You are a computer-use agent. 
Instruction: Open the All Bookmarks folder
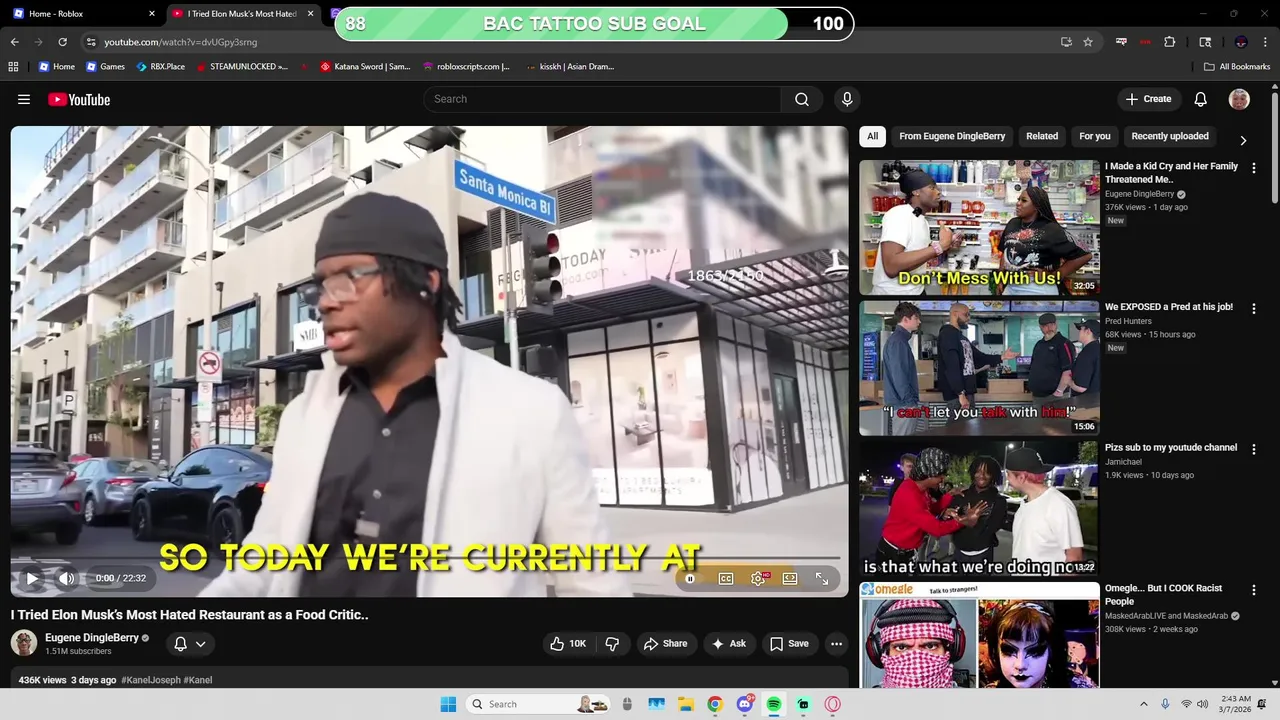pos(1237,67)
